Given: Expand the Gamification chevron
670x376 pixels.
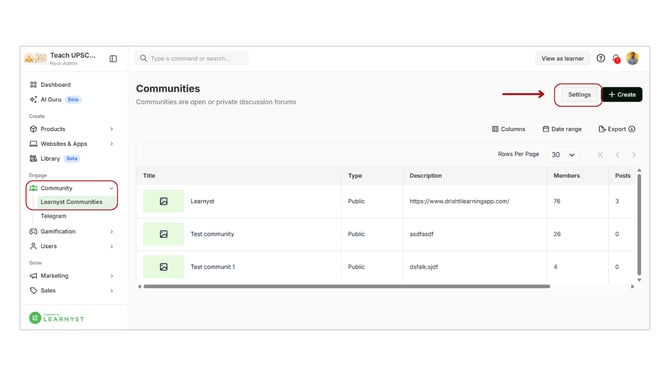Looking at the screenshot, I should [x=112, y=232].
